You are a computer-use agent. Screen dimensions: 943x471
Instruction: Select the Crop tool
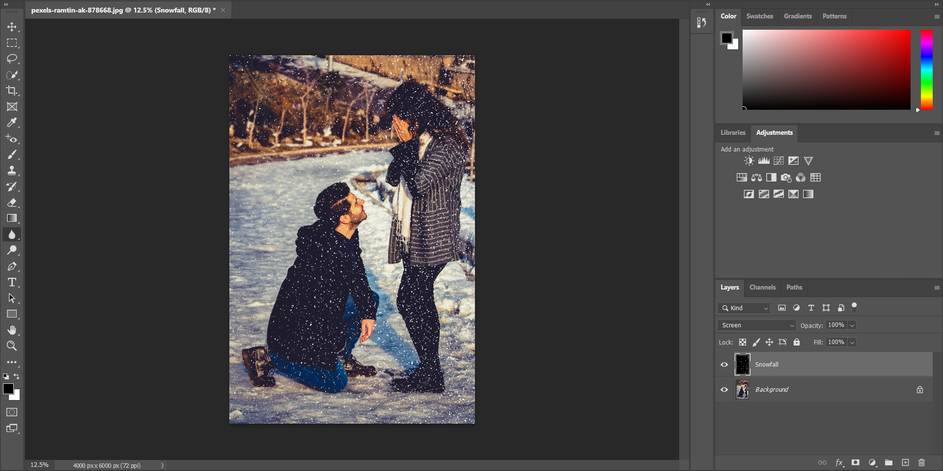coord(11,91)
